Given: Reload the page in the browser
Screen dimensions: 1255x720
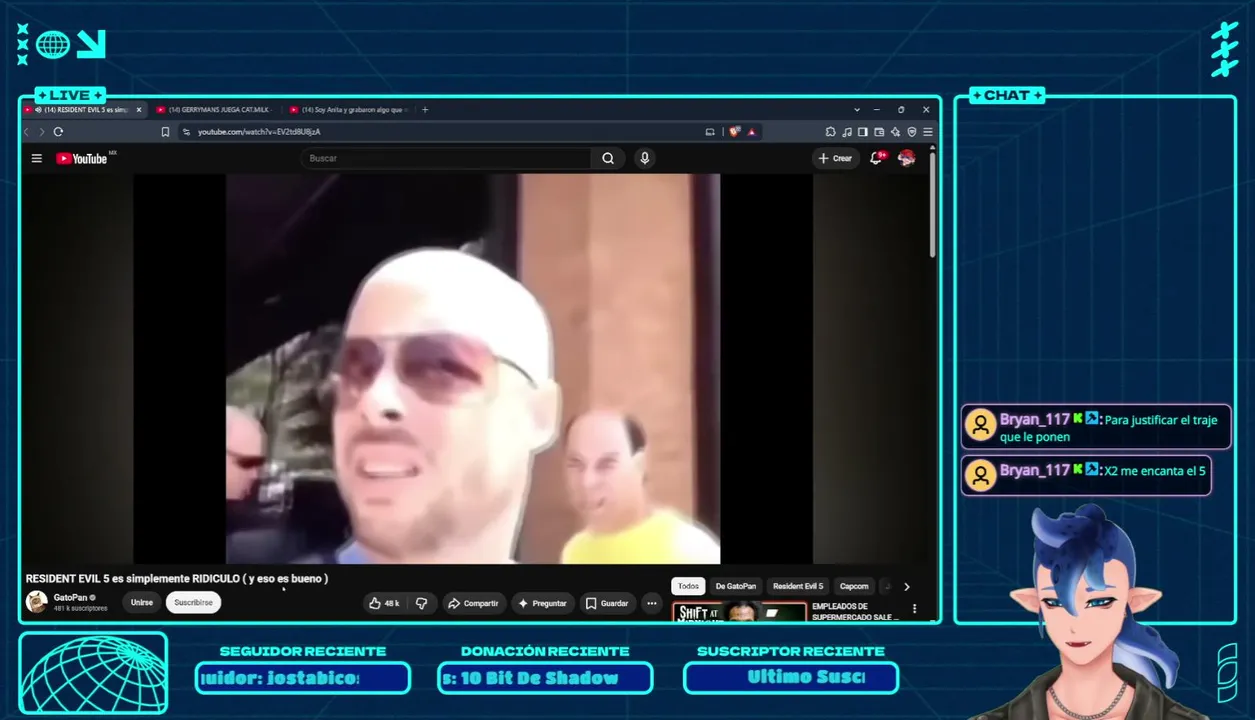Looking at the screenshot, I should pos(58,132).
